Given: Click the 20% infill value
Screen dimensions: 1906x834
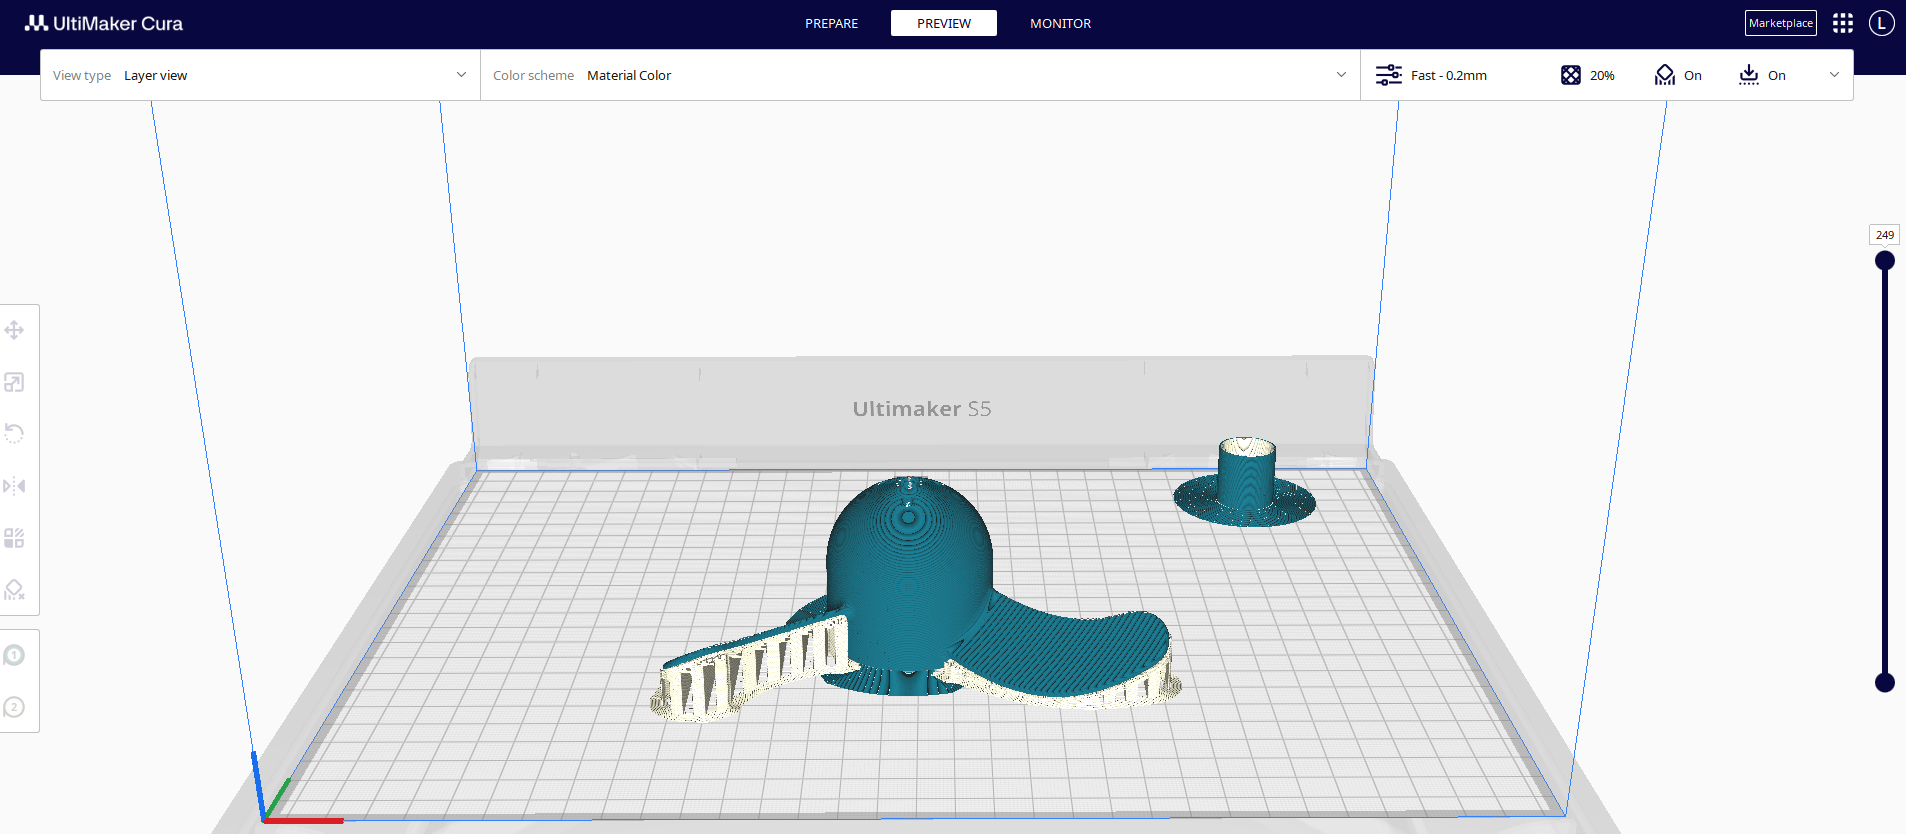Looking at the screenshot, I should pyautogui.click(x=1602, y=75).
